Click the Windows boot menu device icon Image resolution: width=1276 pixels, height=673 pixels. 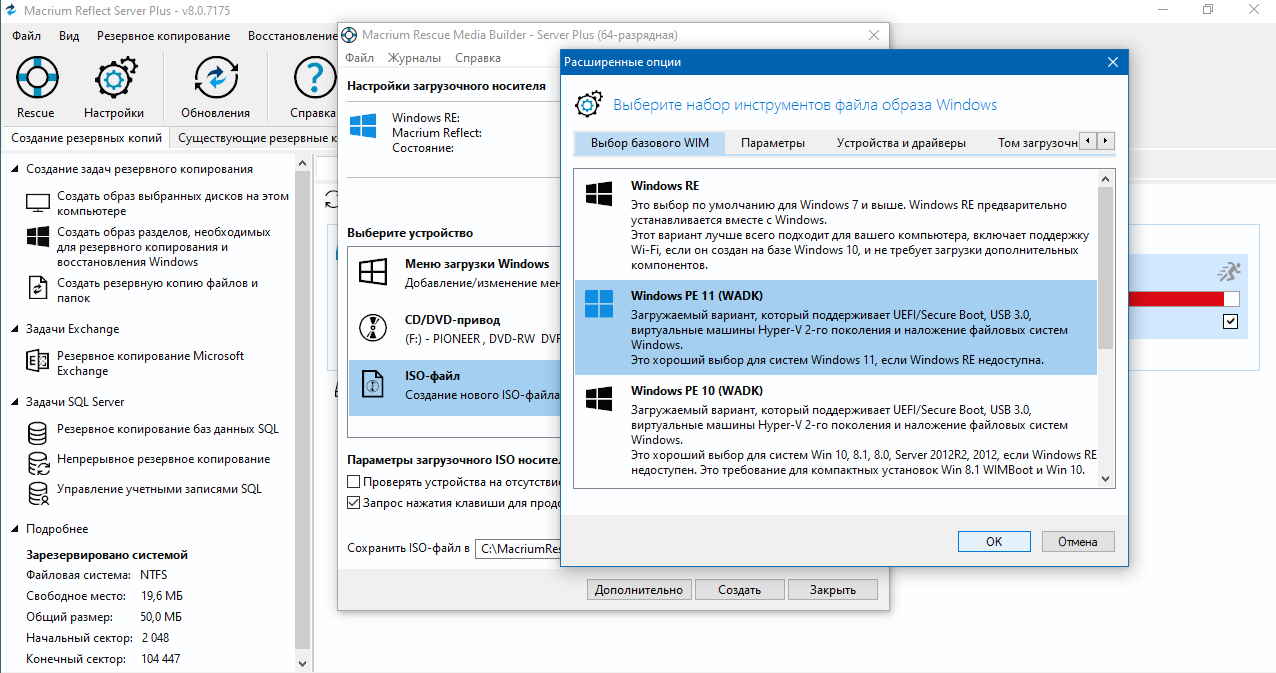pyautogui.click(x=373, y=272)
